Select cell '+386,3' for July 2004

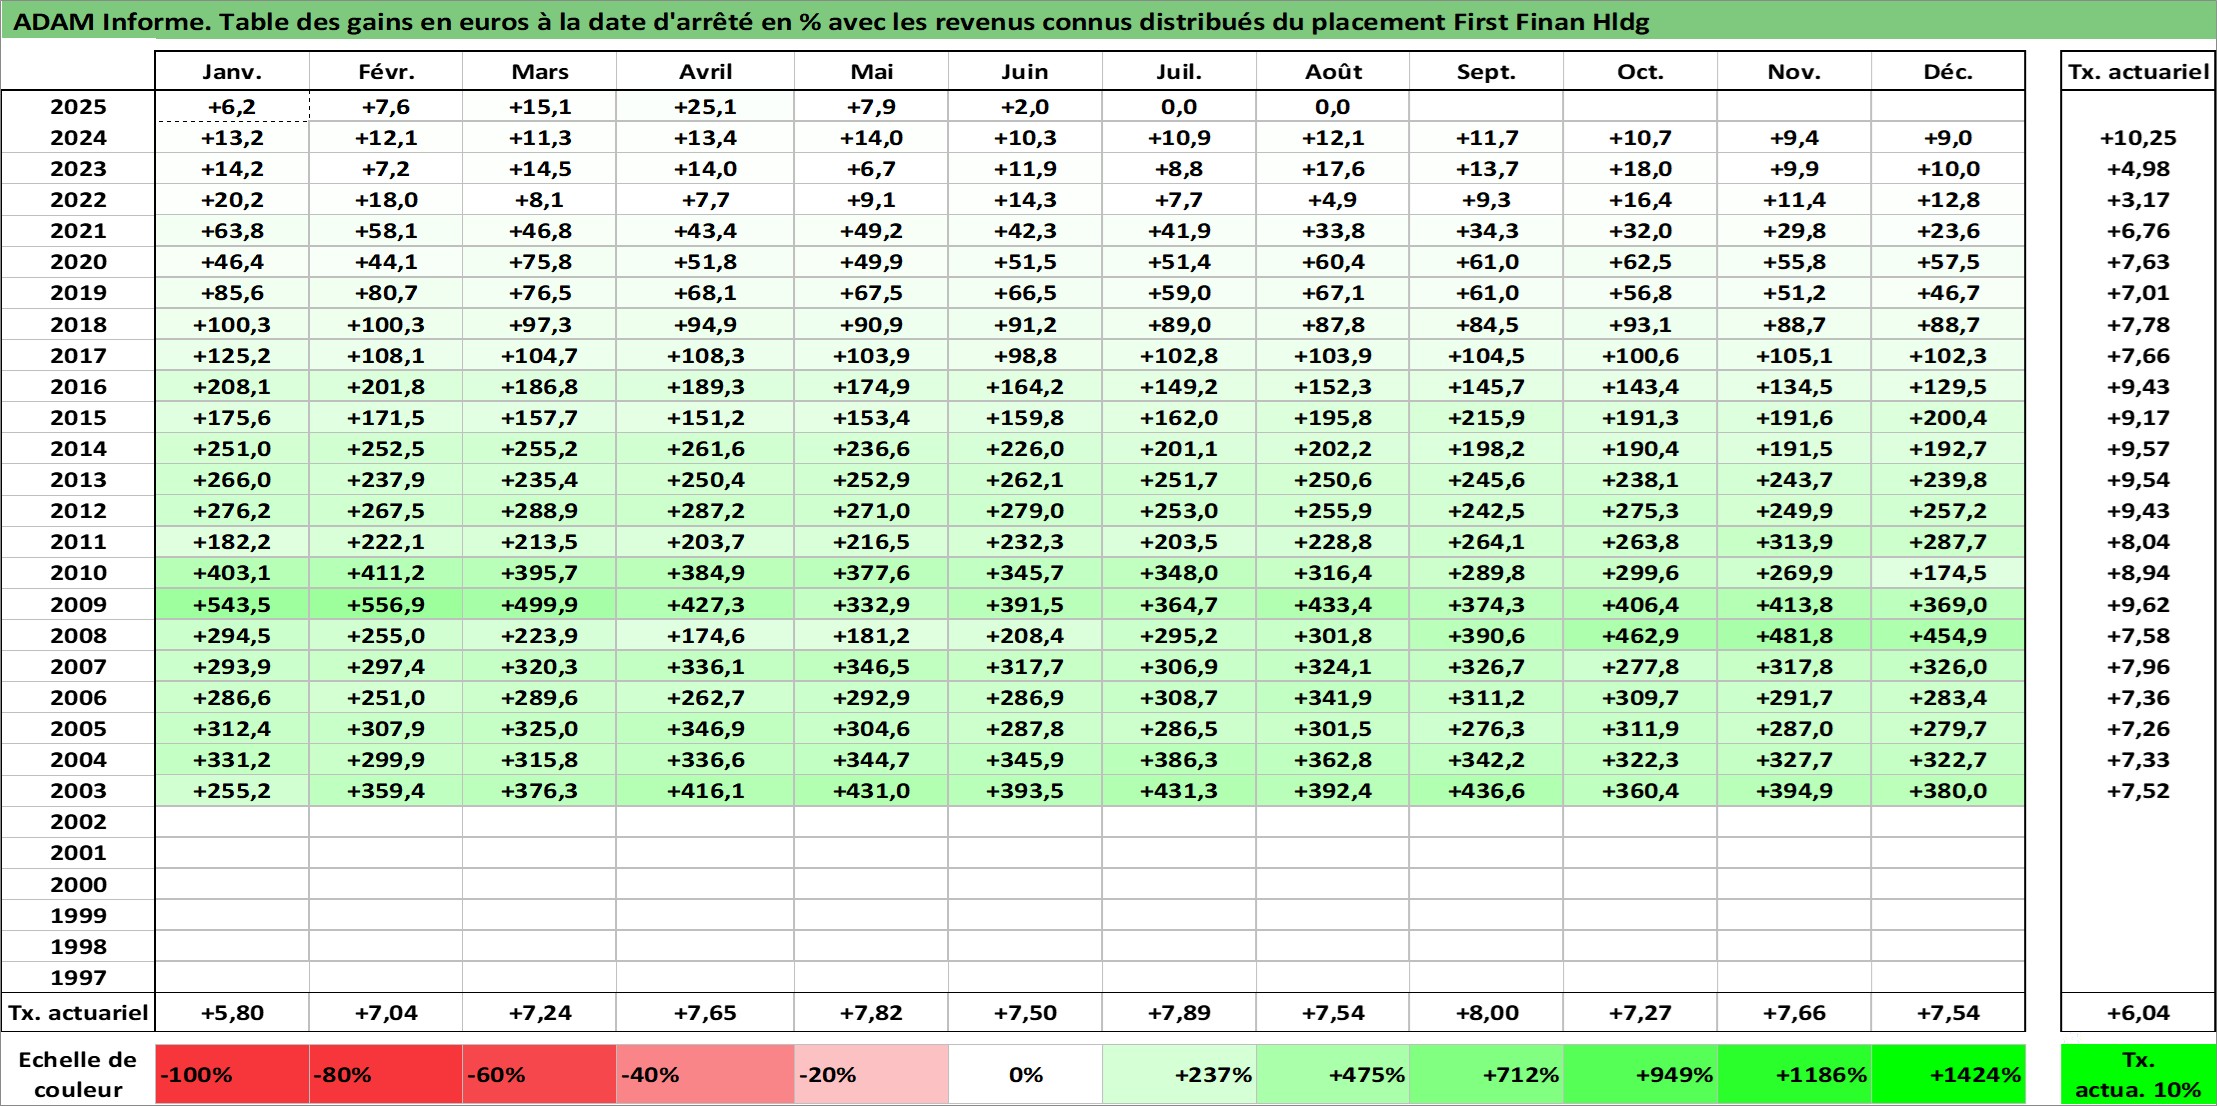[1179, 760]
